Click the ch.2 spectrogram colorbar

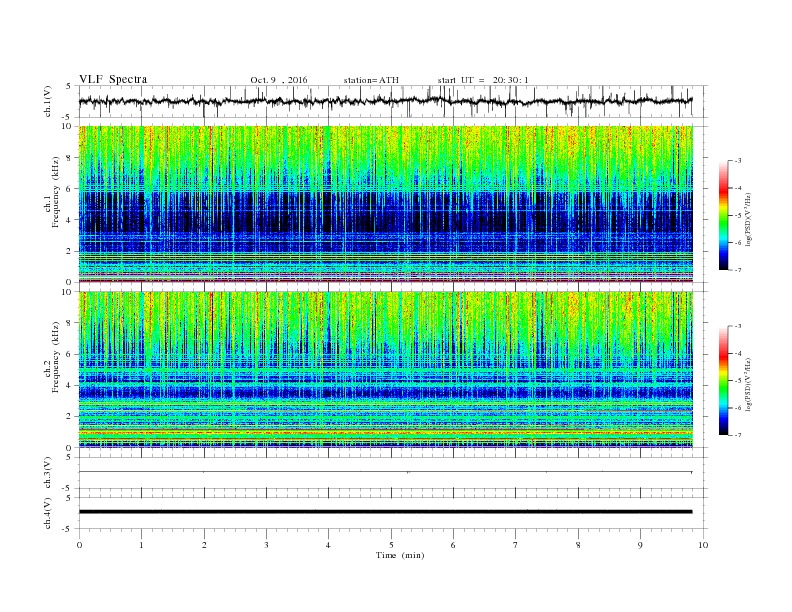point(724,380)
